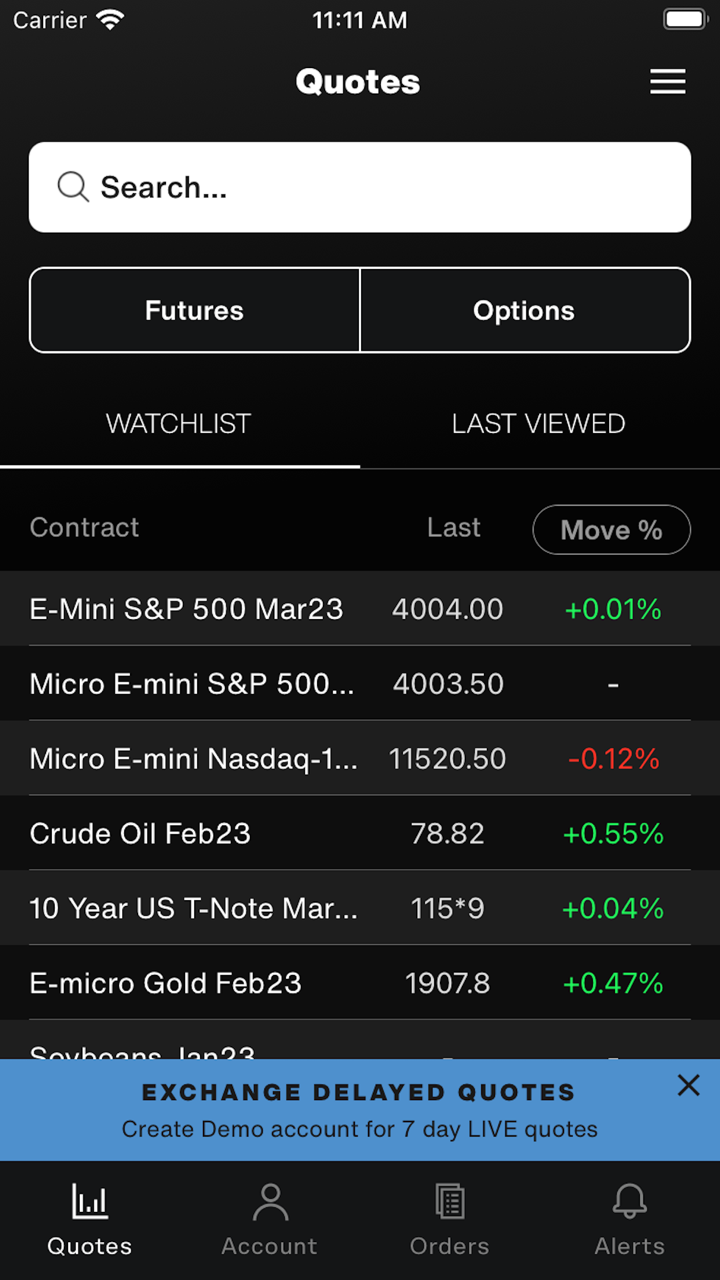Switch to the LAST VIEWED tab
Screen dimensions: 720x1280
(539, 424)
